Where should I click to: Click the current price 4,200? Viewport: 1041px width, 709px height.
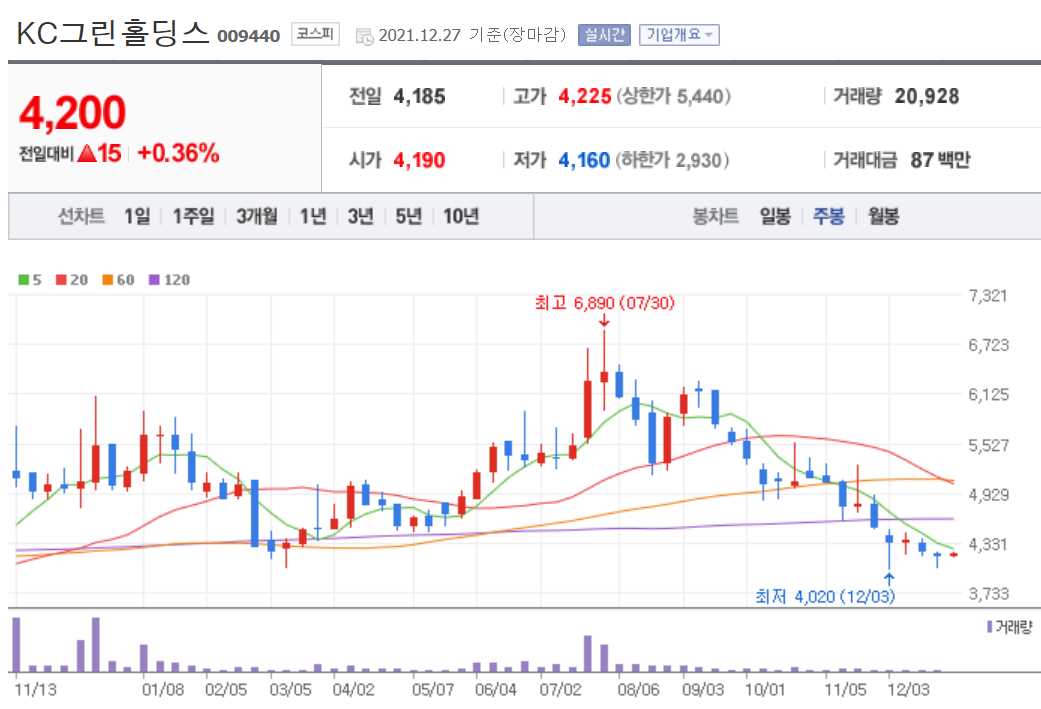pos(72,112)
